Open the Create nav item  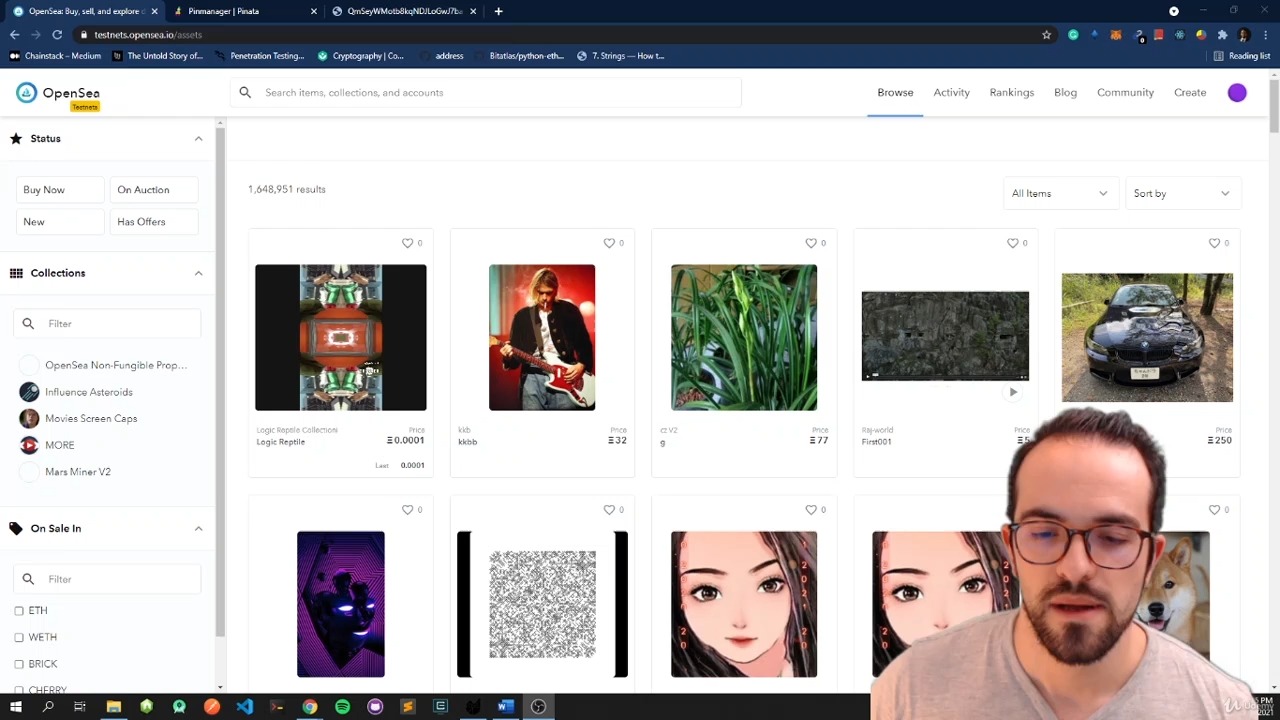pos(1190,93)
